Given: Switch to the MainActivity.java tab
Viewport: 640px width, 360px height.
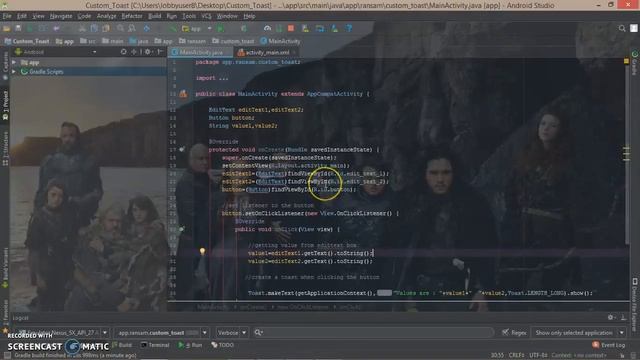Looking at the screenshot, I should click(200, 52).
